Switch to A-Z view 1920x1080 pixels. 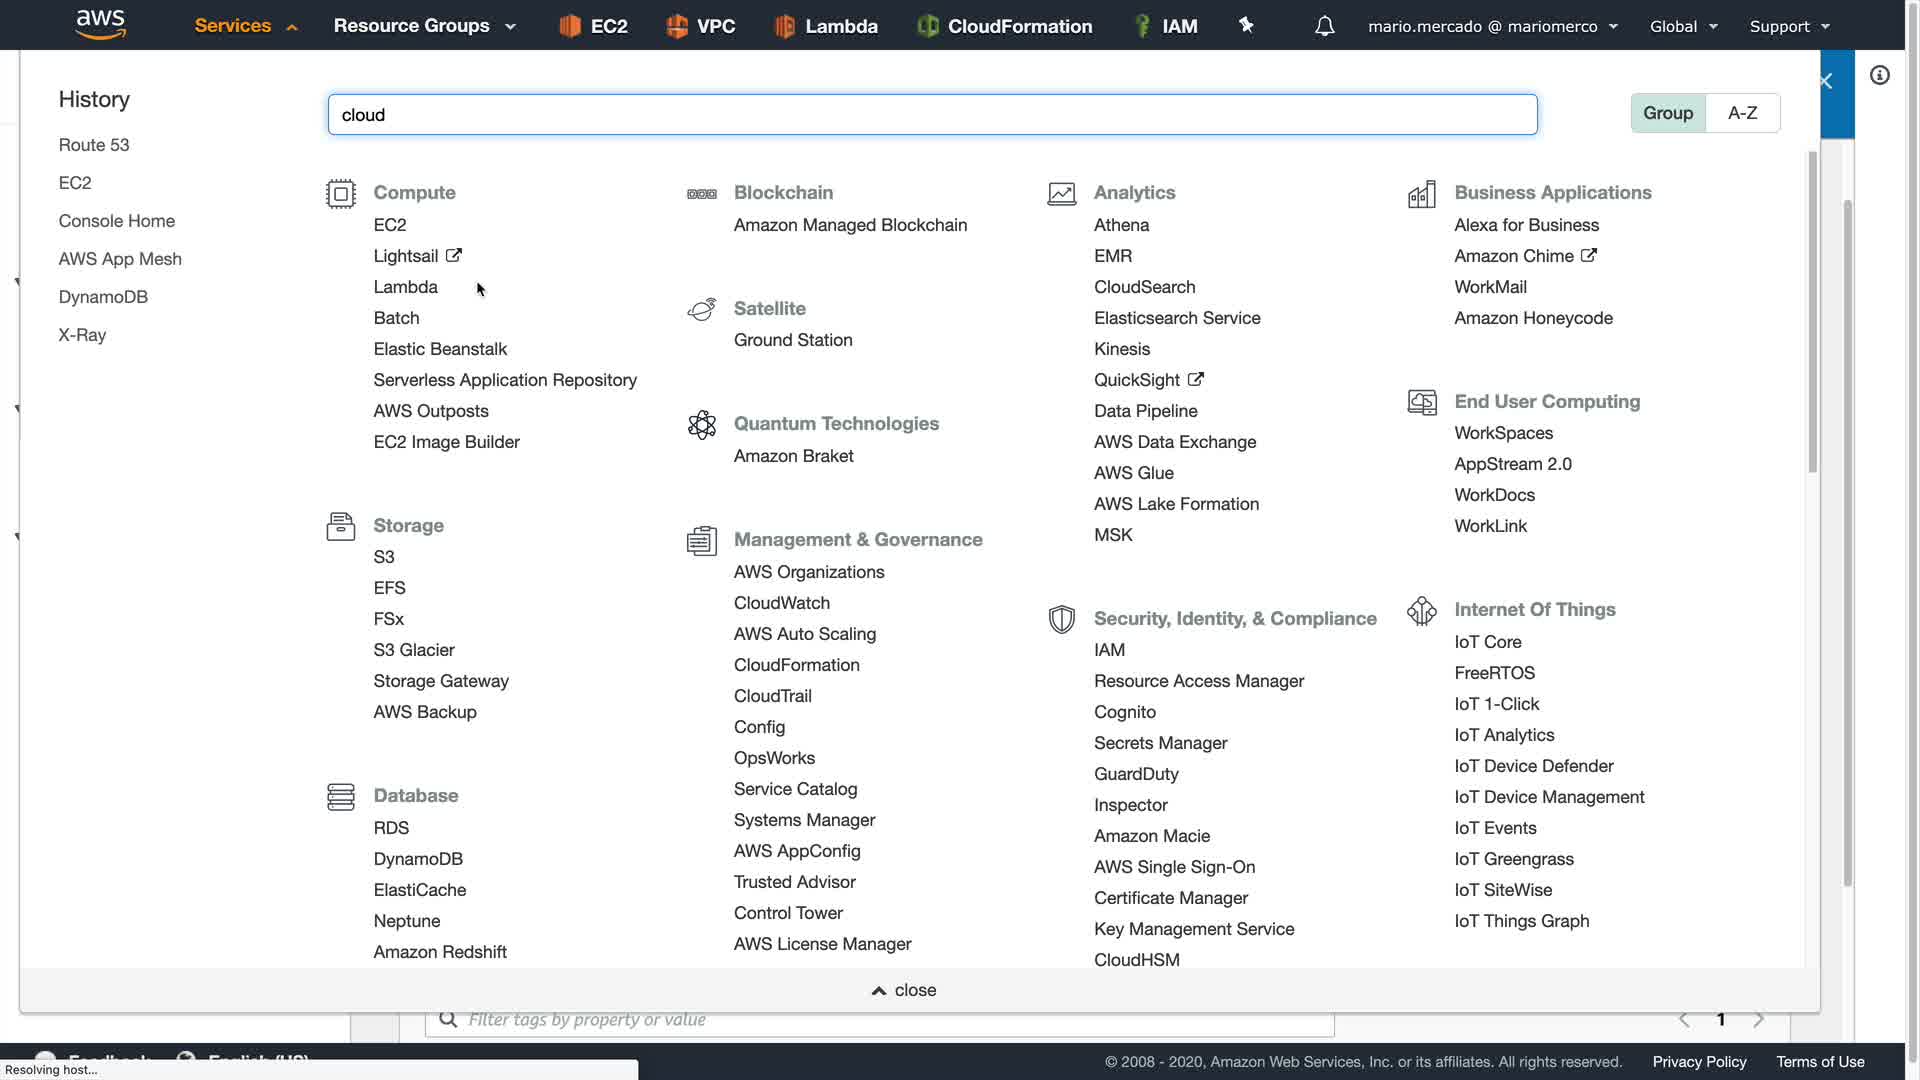coord(1742,113)
